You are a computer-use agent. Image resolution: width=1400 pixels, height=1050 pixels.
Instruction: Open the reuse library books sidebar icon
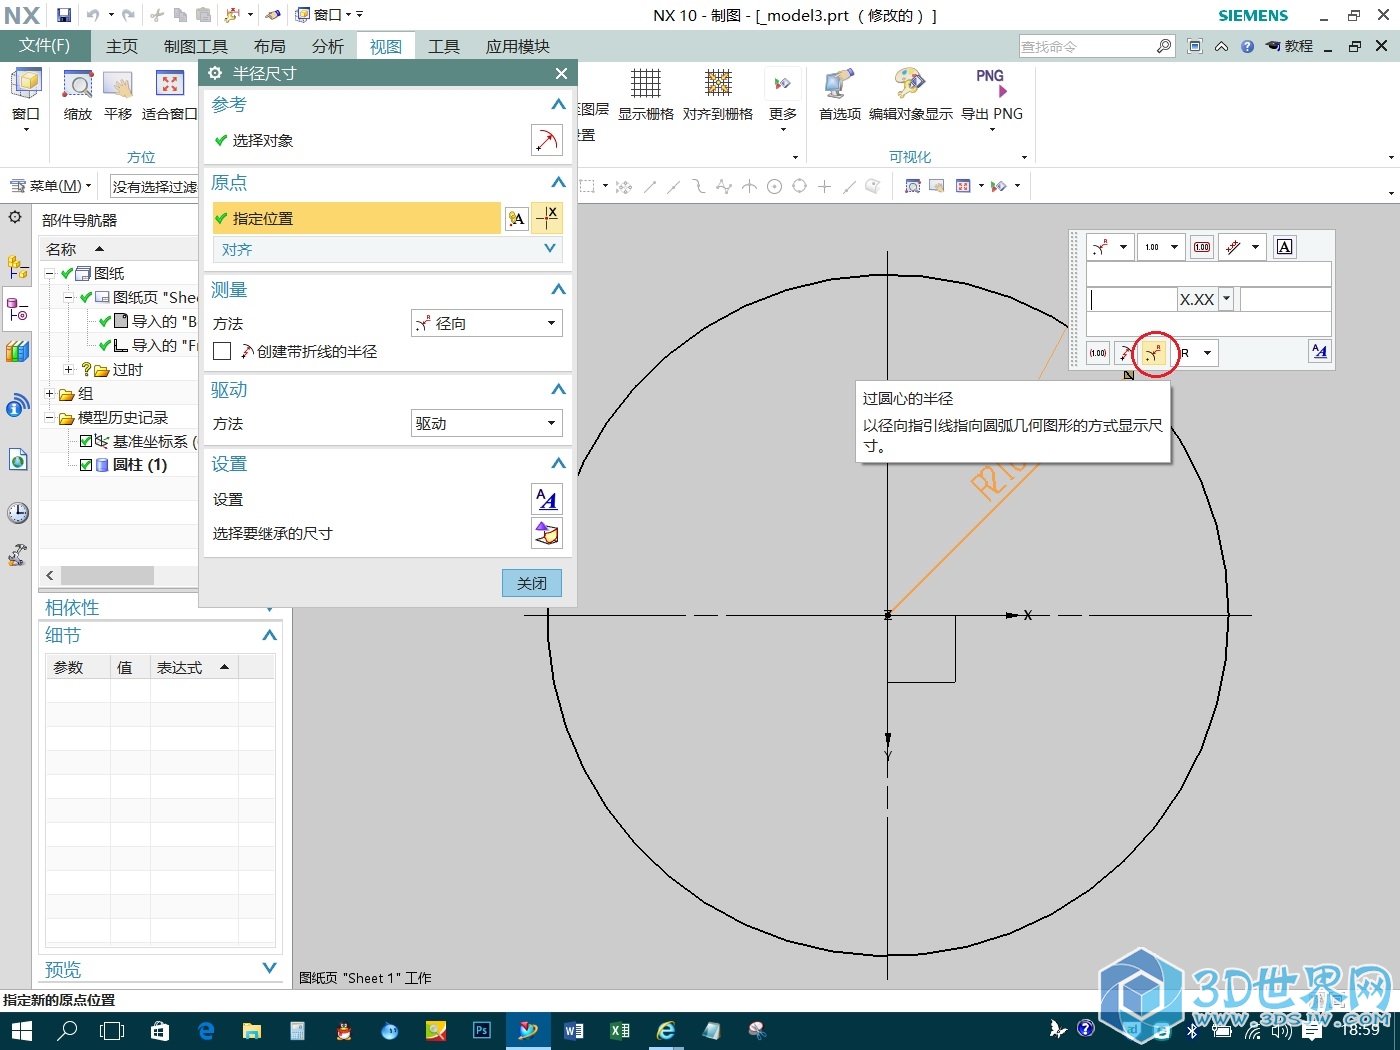(18, 352)
